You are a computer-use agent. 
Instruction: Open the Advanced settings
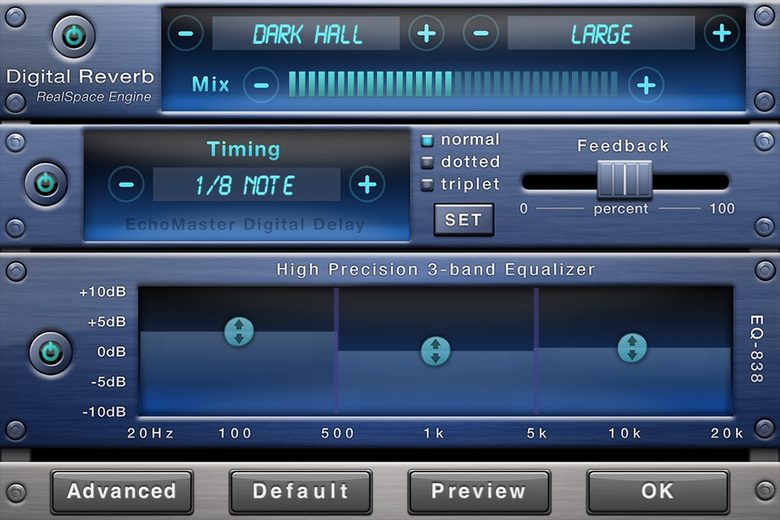point(122,492)
